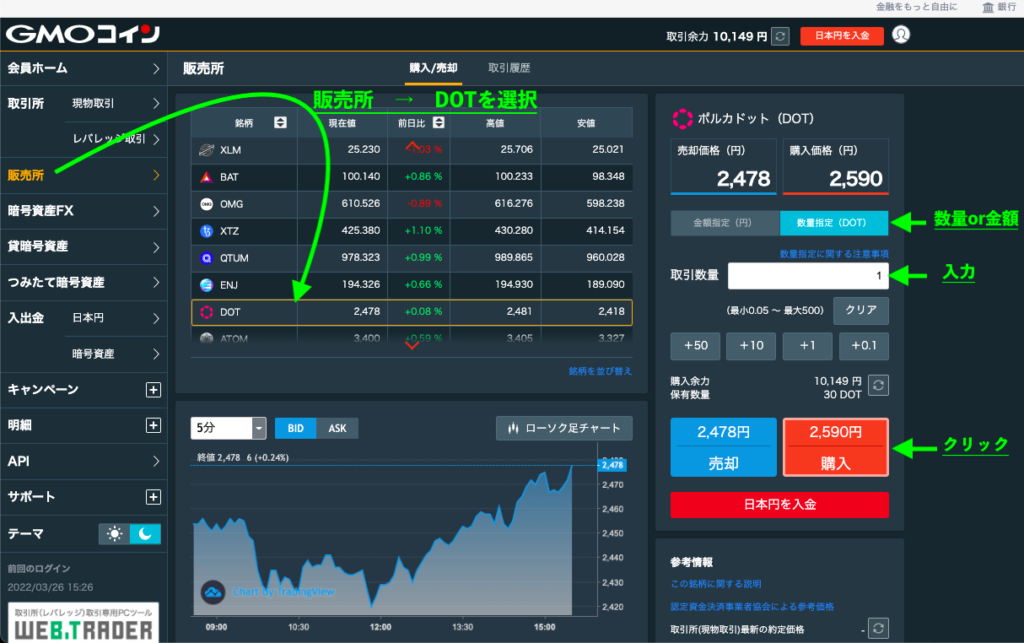Click the large red 日本円を入金 button
This screenshot has width=1024, height=643.
click(x=780, y=505)
